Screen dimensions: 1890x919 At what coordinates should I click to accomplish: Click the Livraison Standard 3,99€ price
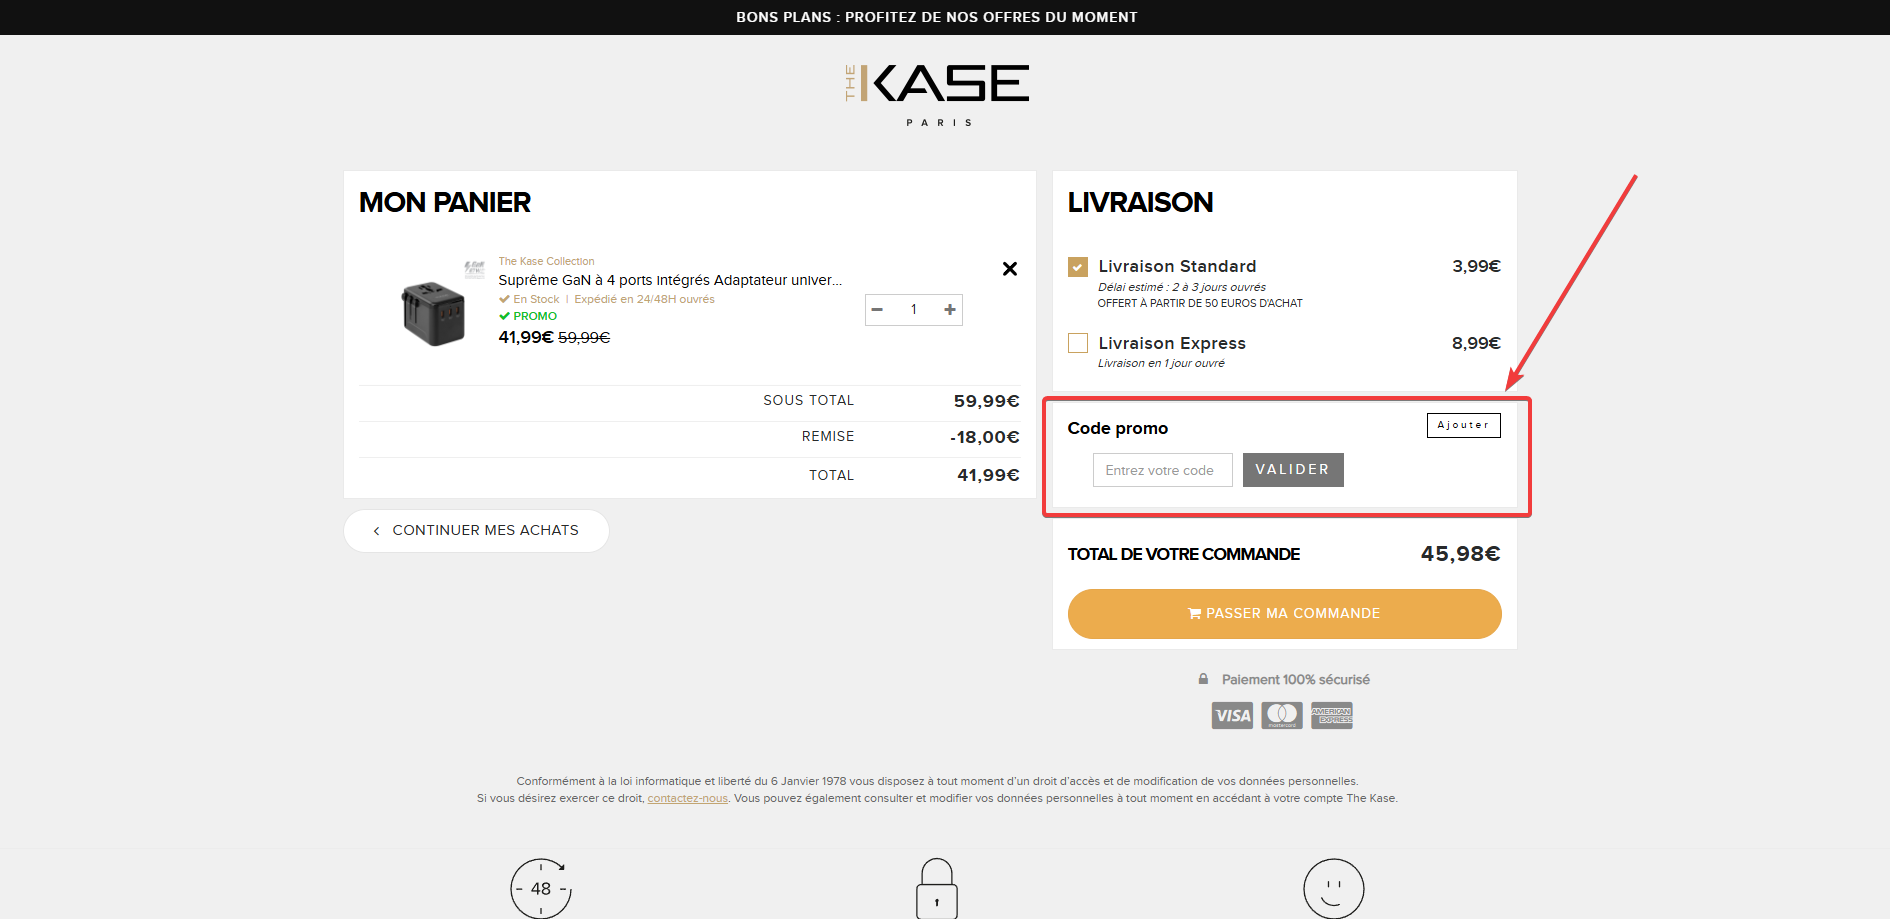(x=1476, y=266)
